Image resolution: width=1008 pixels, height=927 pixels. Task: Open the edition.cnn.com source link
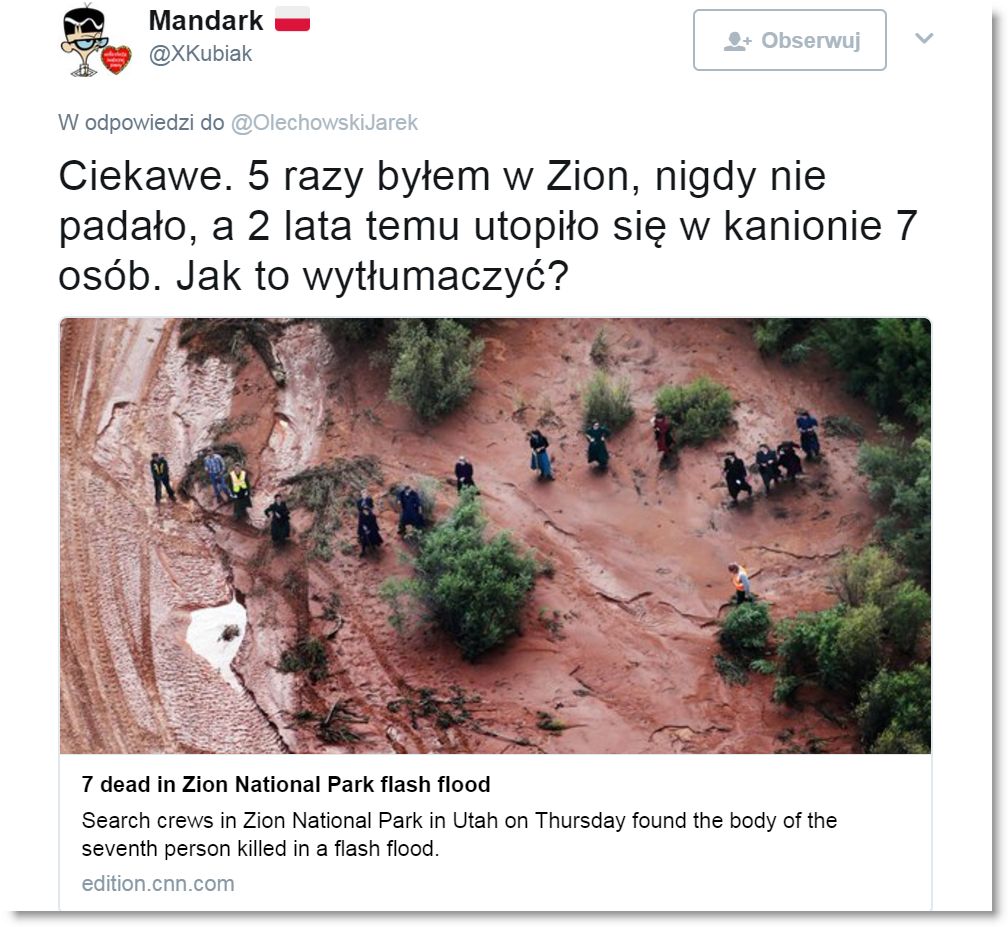point(158,883)
